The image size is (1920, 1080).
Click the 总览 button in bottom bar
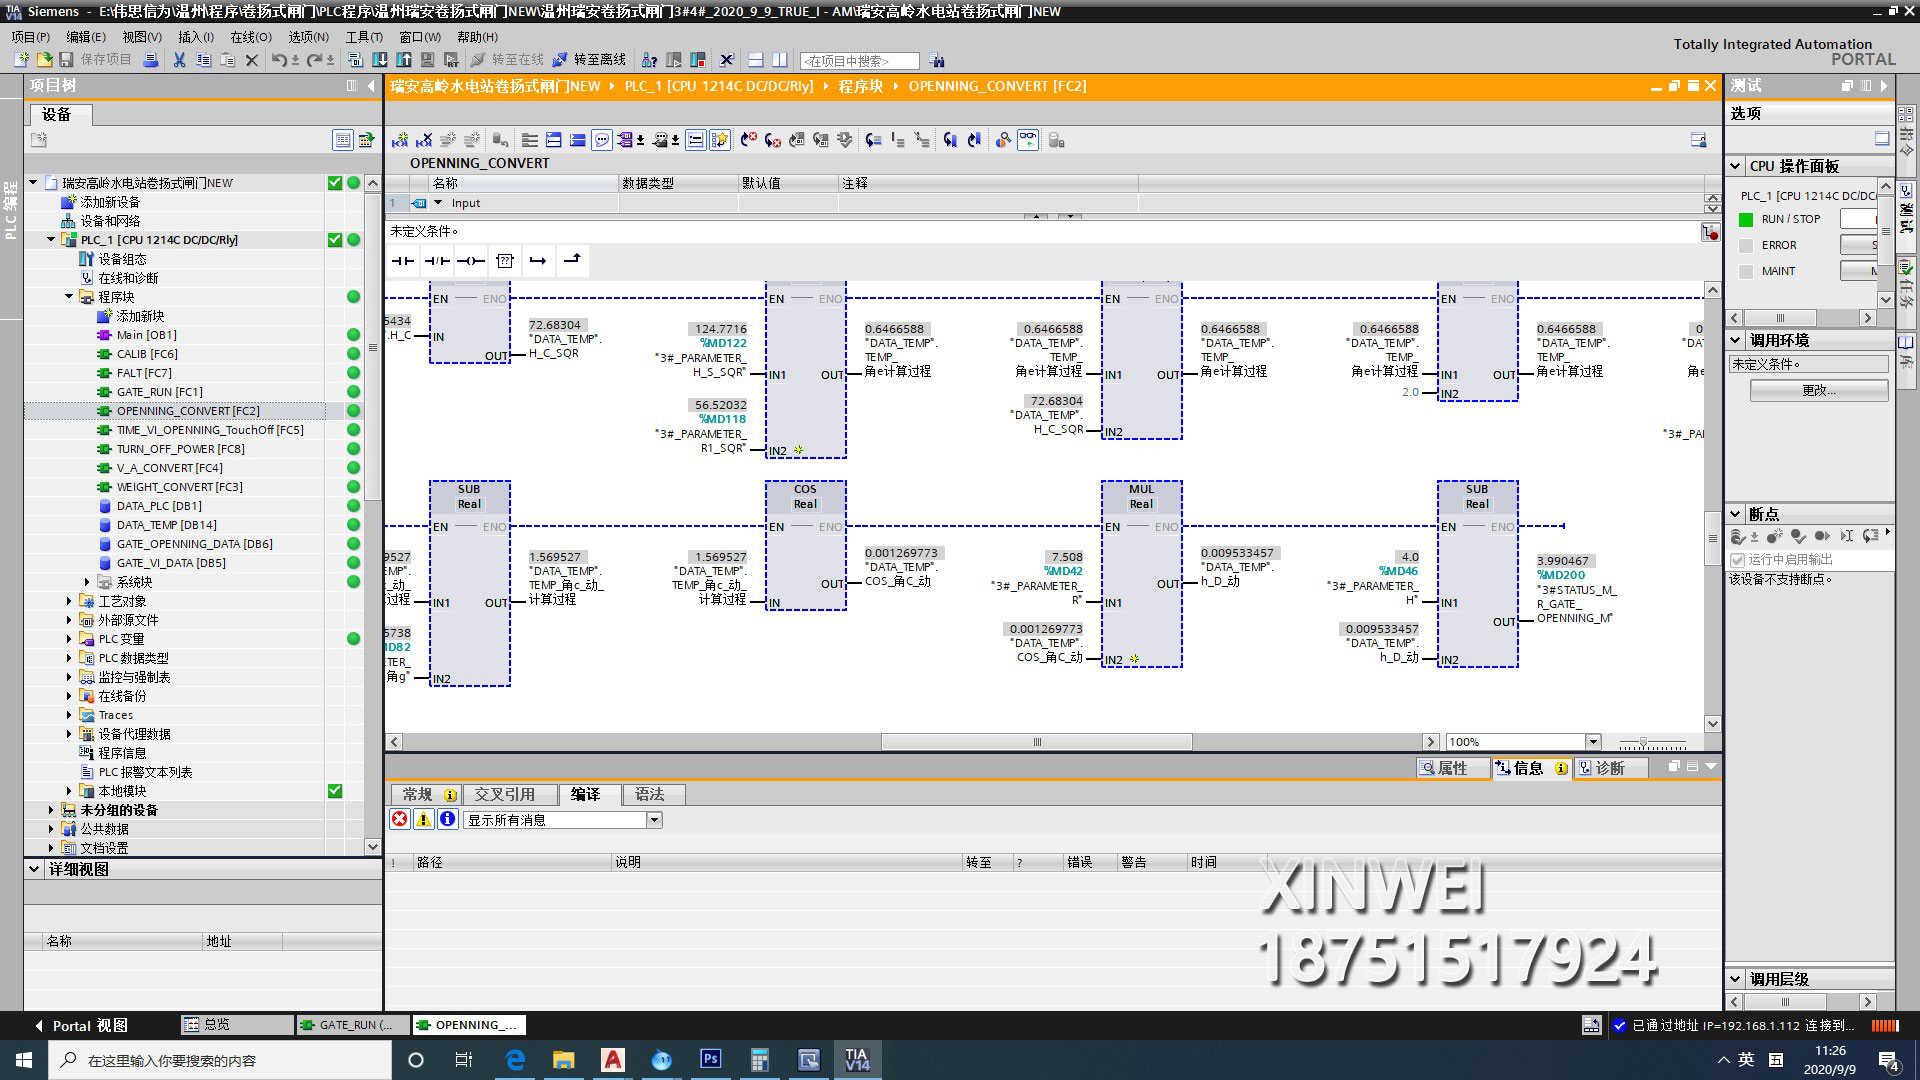[x=237, y=1025]
